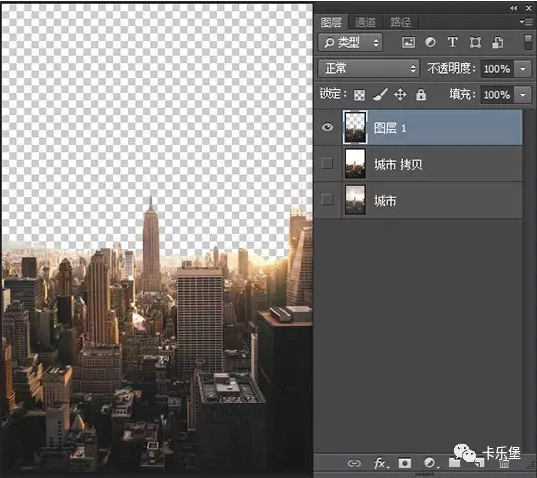Image resolution: width=537 pixels, height=478 pixels.
Task: Open the 类型 filter type dropdown
Action: 350,42
